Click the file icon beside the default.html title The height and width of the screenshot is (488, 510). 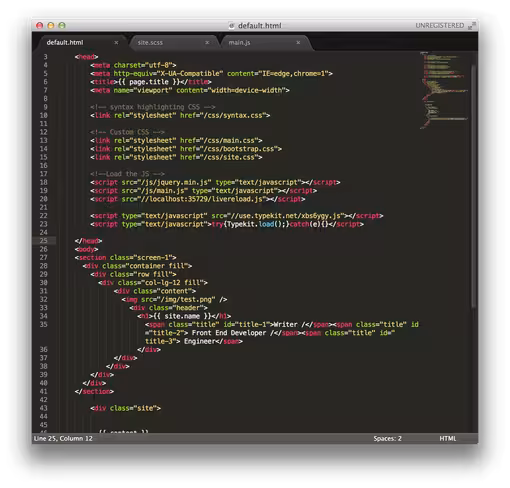point(231,26)
